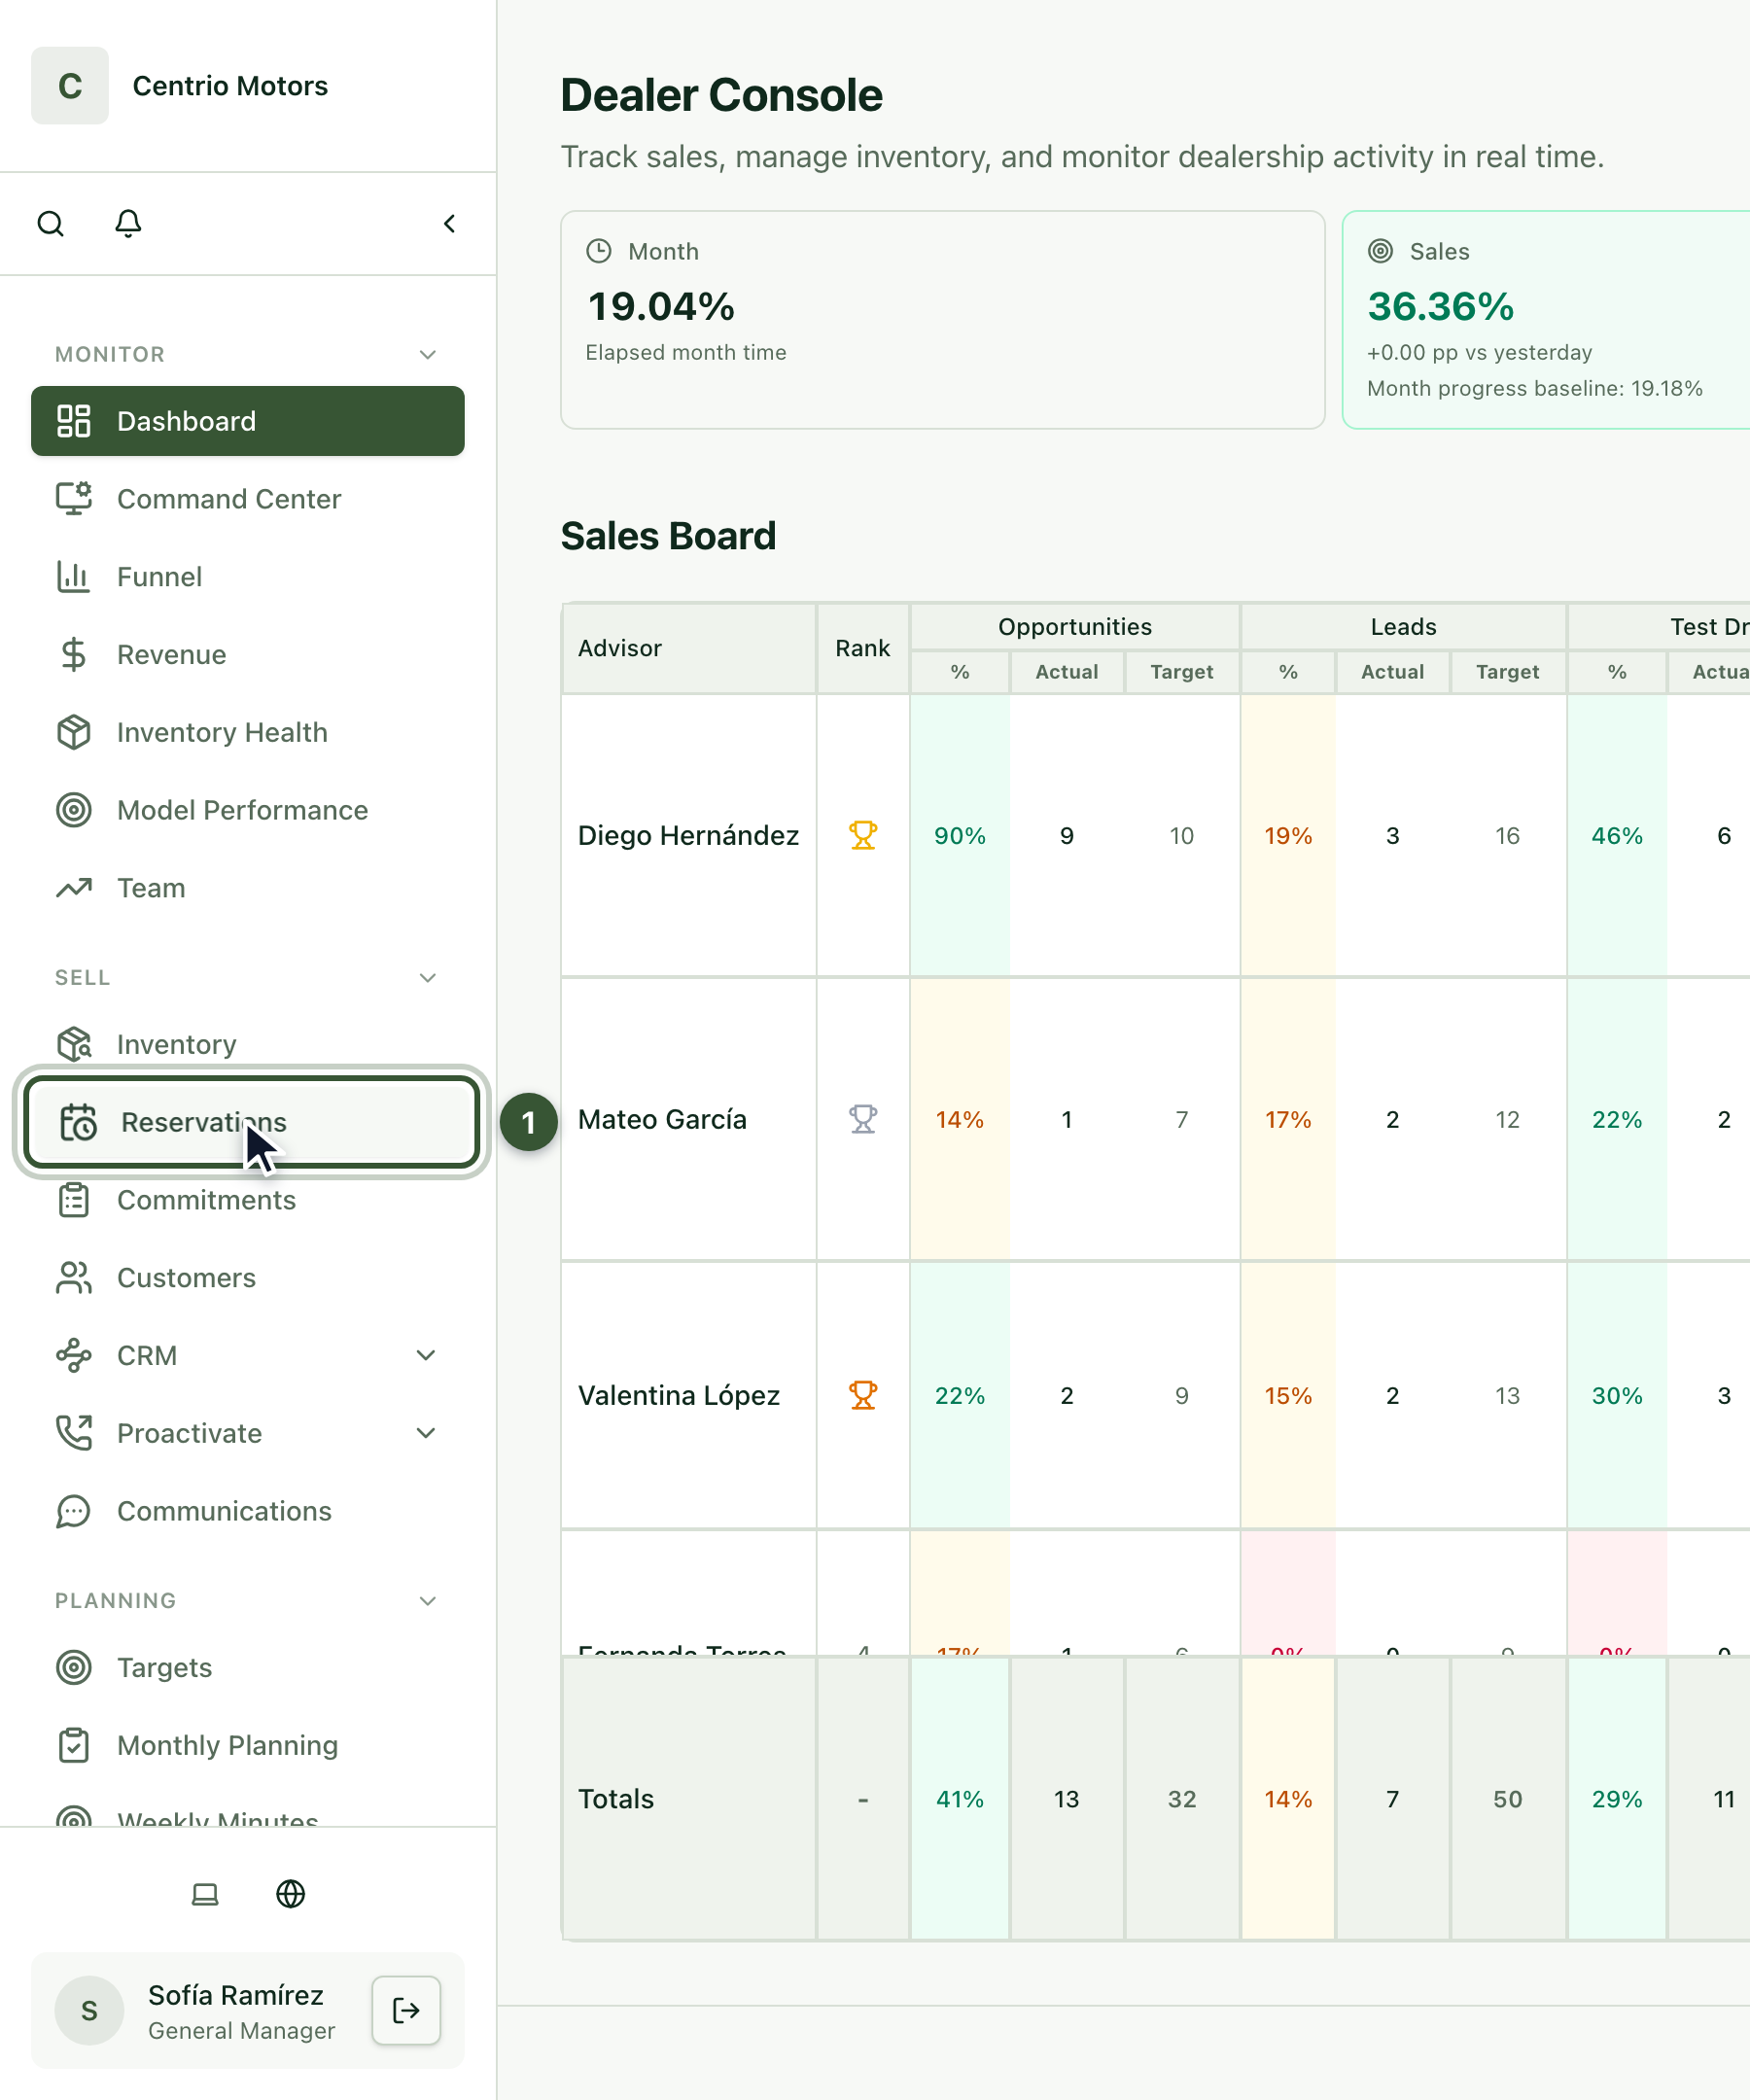This screenshot has height=2100, width=1750.
Task: Go to Dashboard
Action: 248,421
